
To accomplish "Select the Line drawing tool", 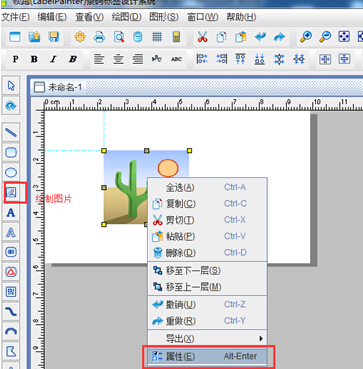I will click(x=11, y=133).
